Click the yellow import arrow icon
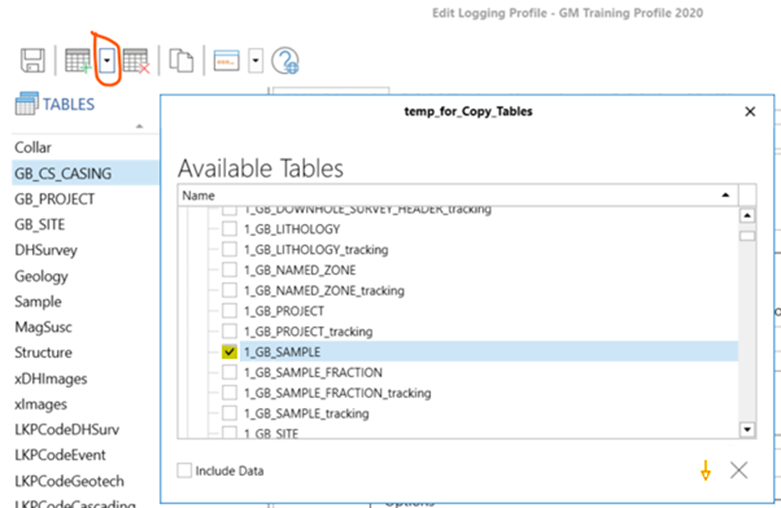The width and height of the screenshot is (781, 508). pyautogui.click(x=706, y=470)
